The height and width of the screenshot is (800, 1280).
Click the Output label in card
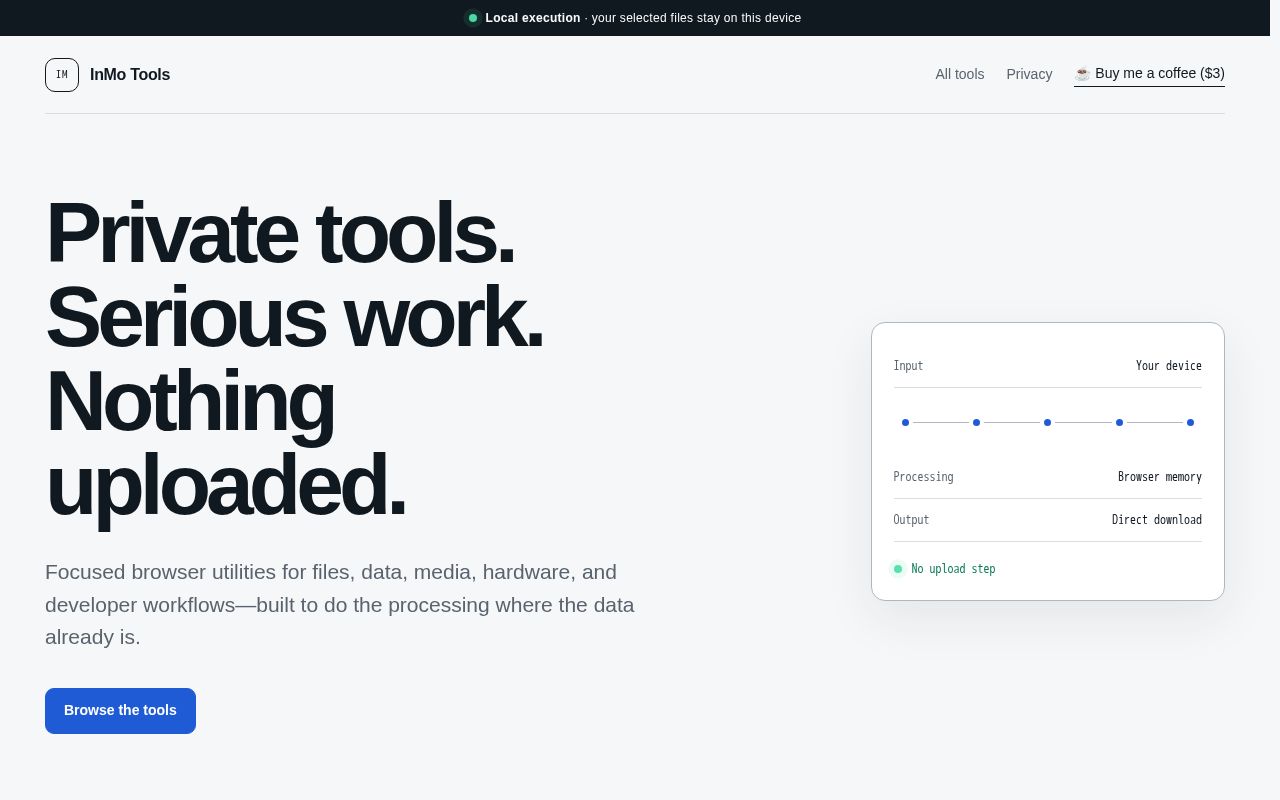coord(911,520)
